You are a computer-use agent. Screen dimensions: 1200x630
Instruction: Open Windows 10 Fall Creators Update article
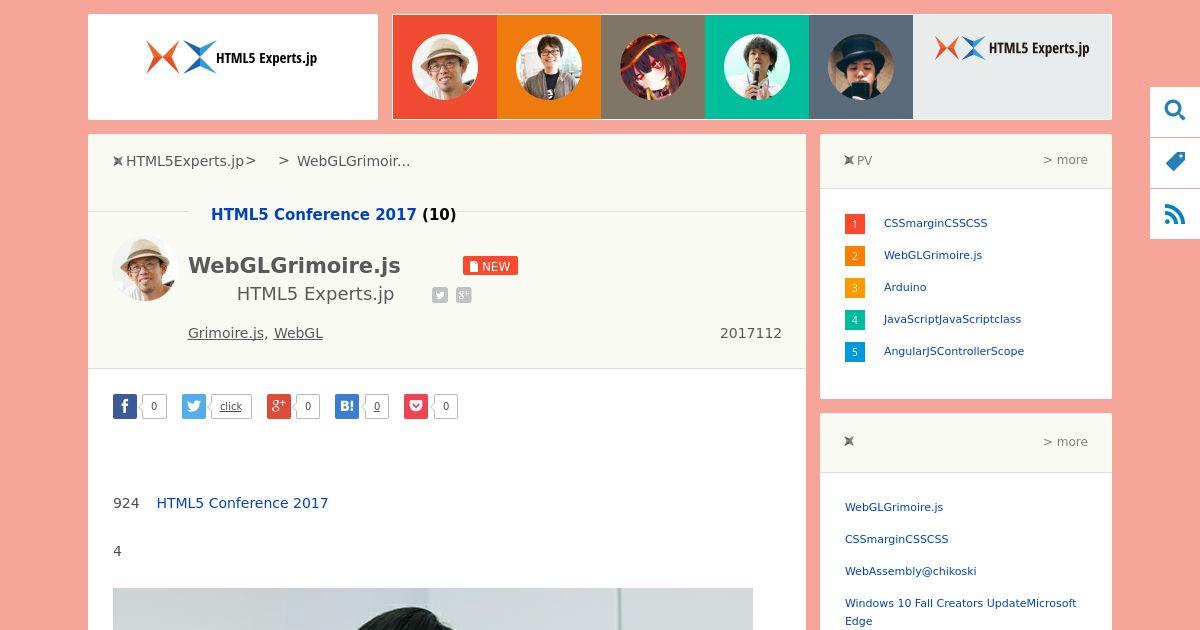pyautogui.click(x=960, y=612)
